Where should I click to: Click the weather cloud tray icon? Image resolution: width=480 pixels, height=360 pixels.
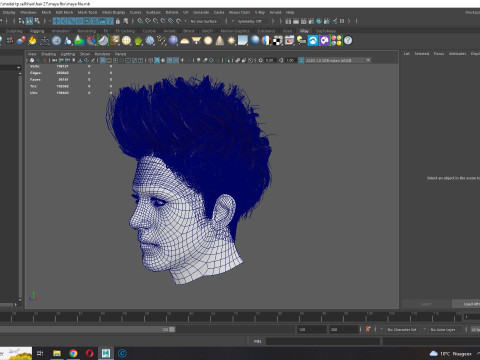click(x=434, y=353)
